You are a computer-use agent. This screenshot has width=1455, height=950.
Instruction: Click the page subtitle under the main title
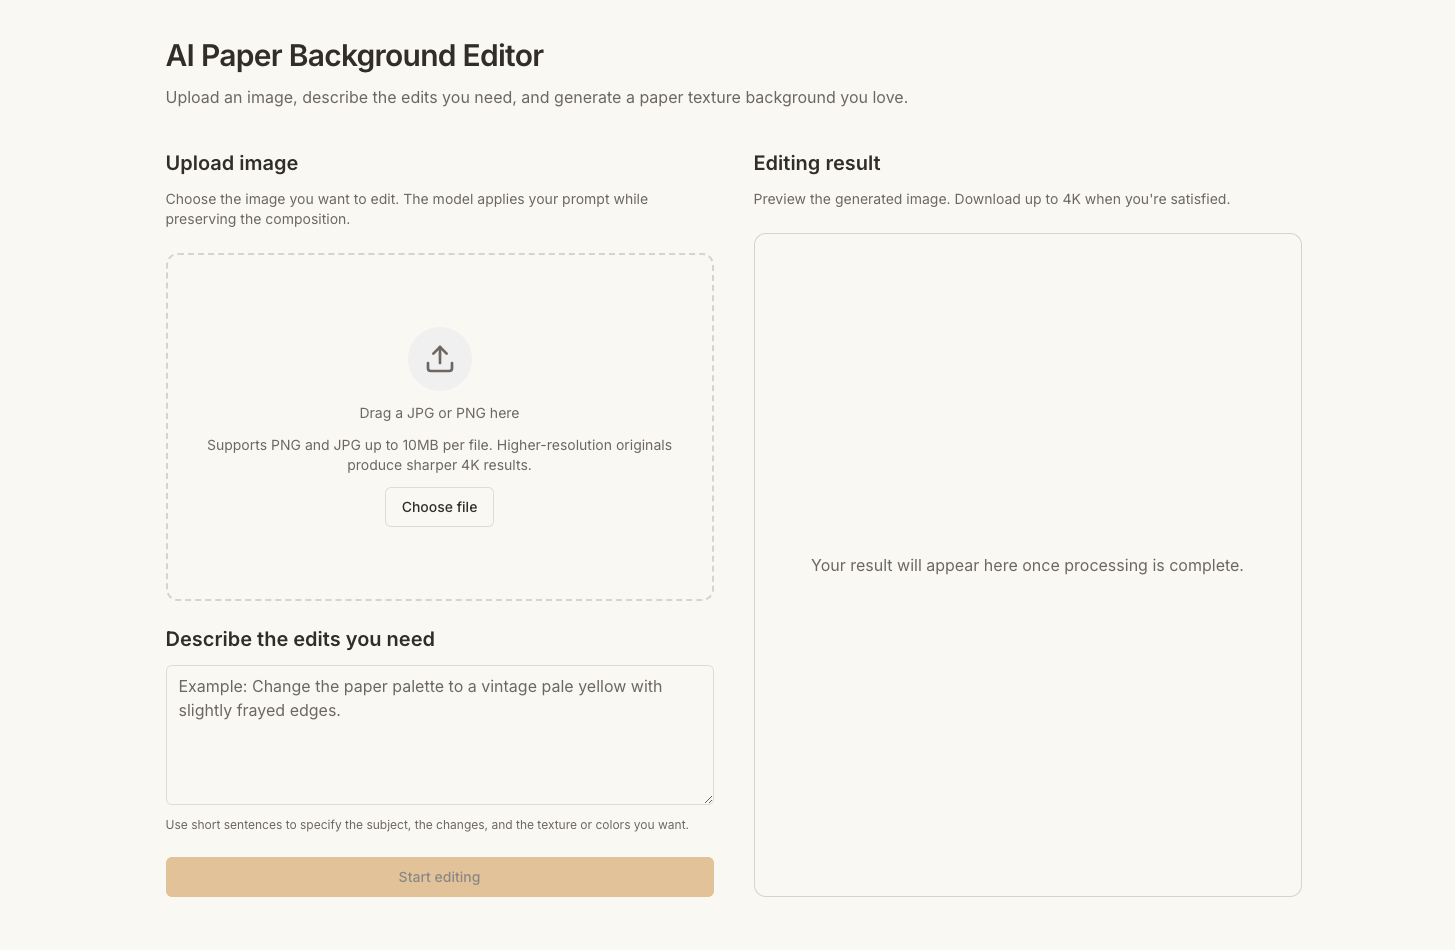click(x=536, y=98)
